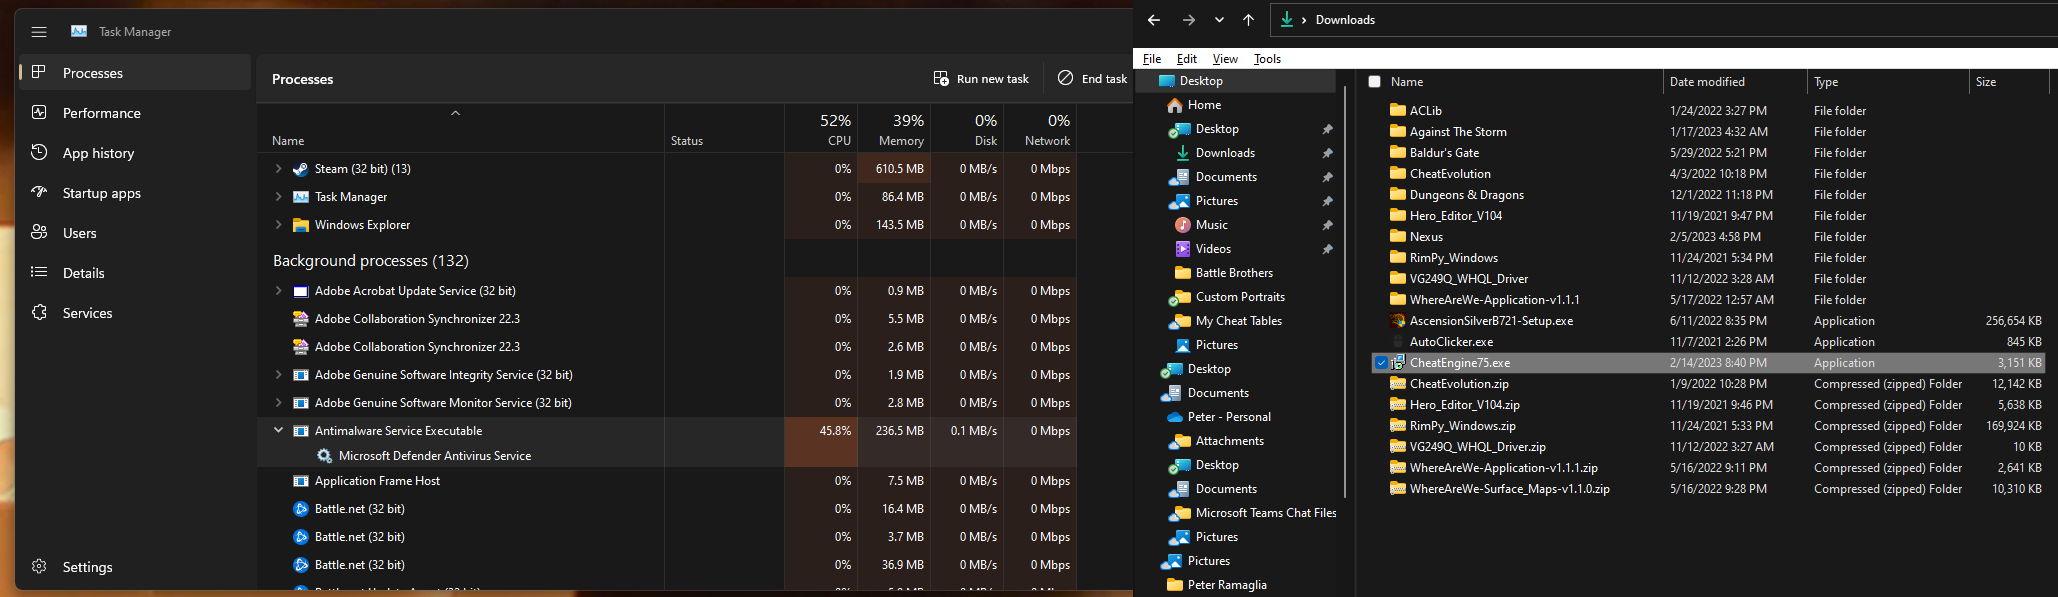Click the End task circle icon
Image resolution: width=2058 pixels, height=597 pixels.
coord(1066,78)
